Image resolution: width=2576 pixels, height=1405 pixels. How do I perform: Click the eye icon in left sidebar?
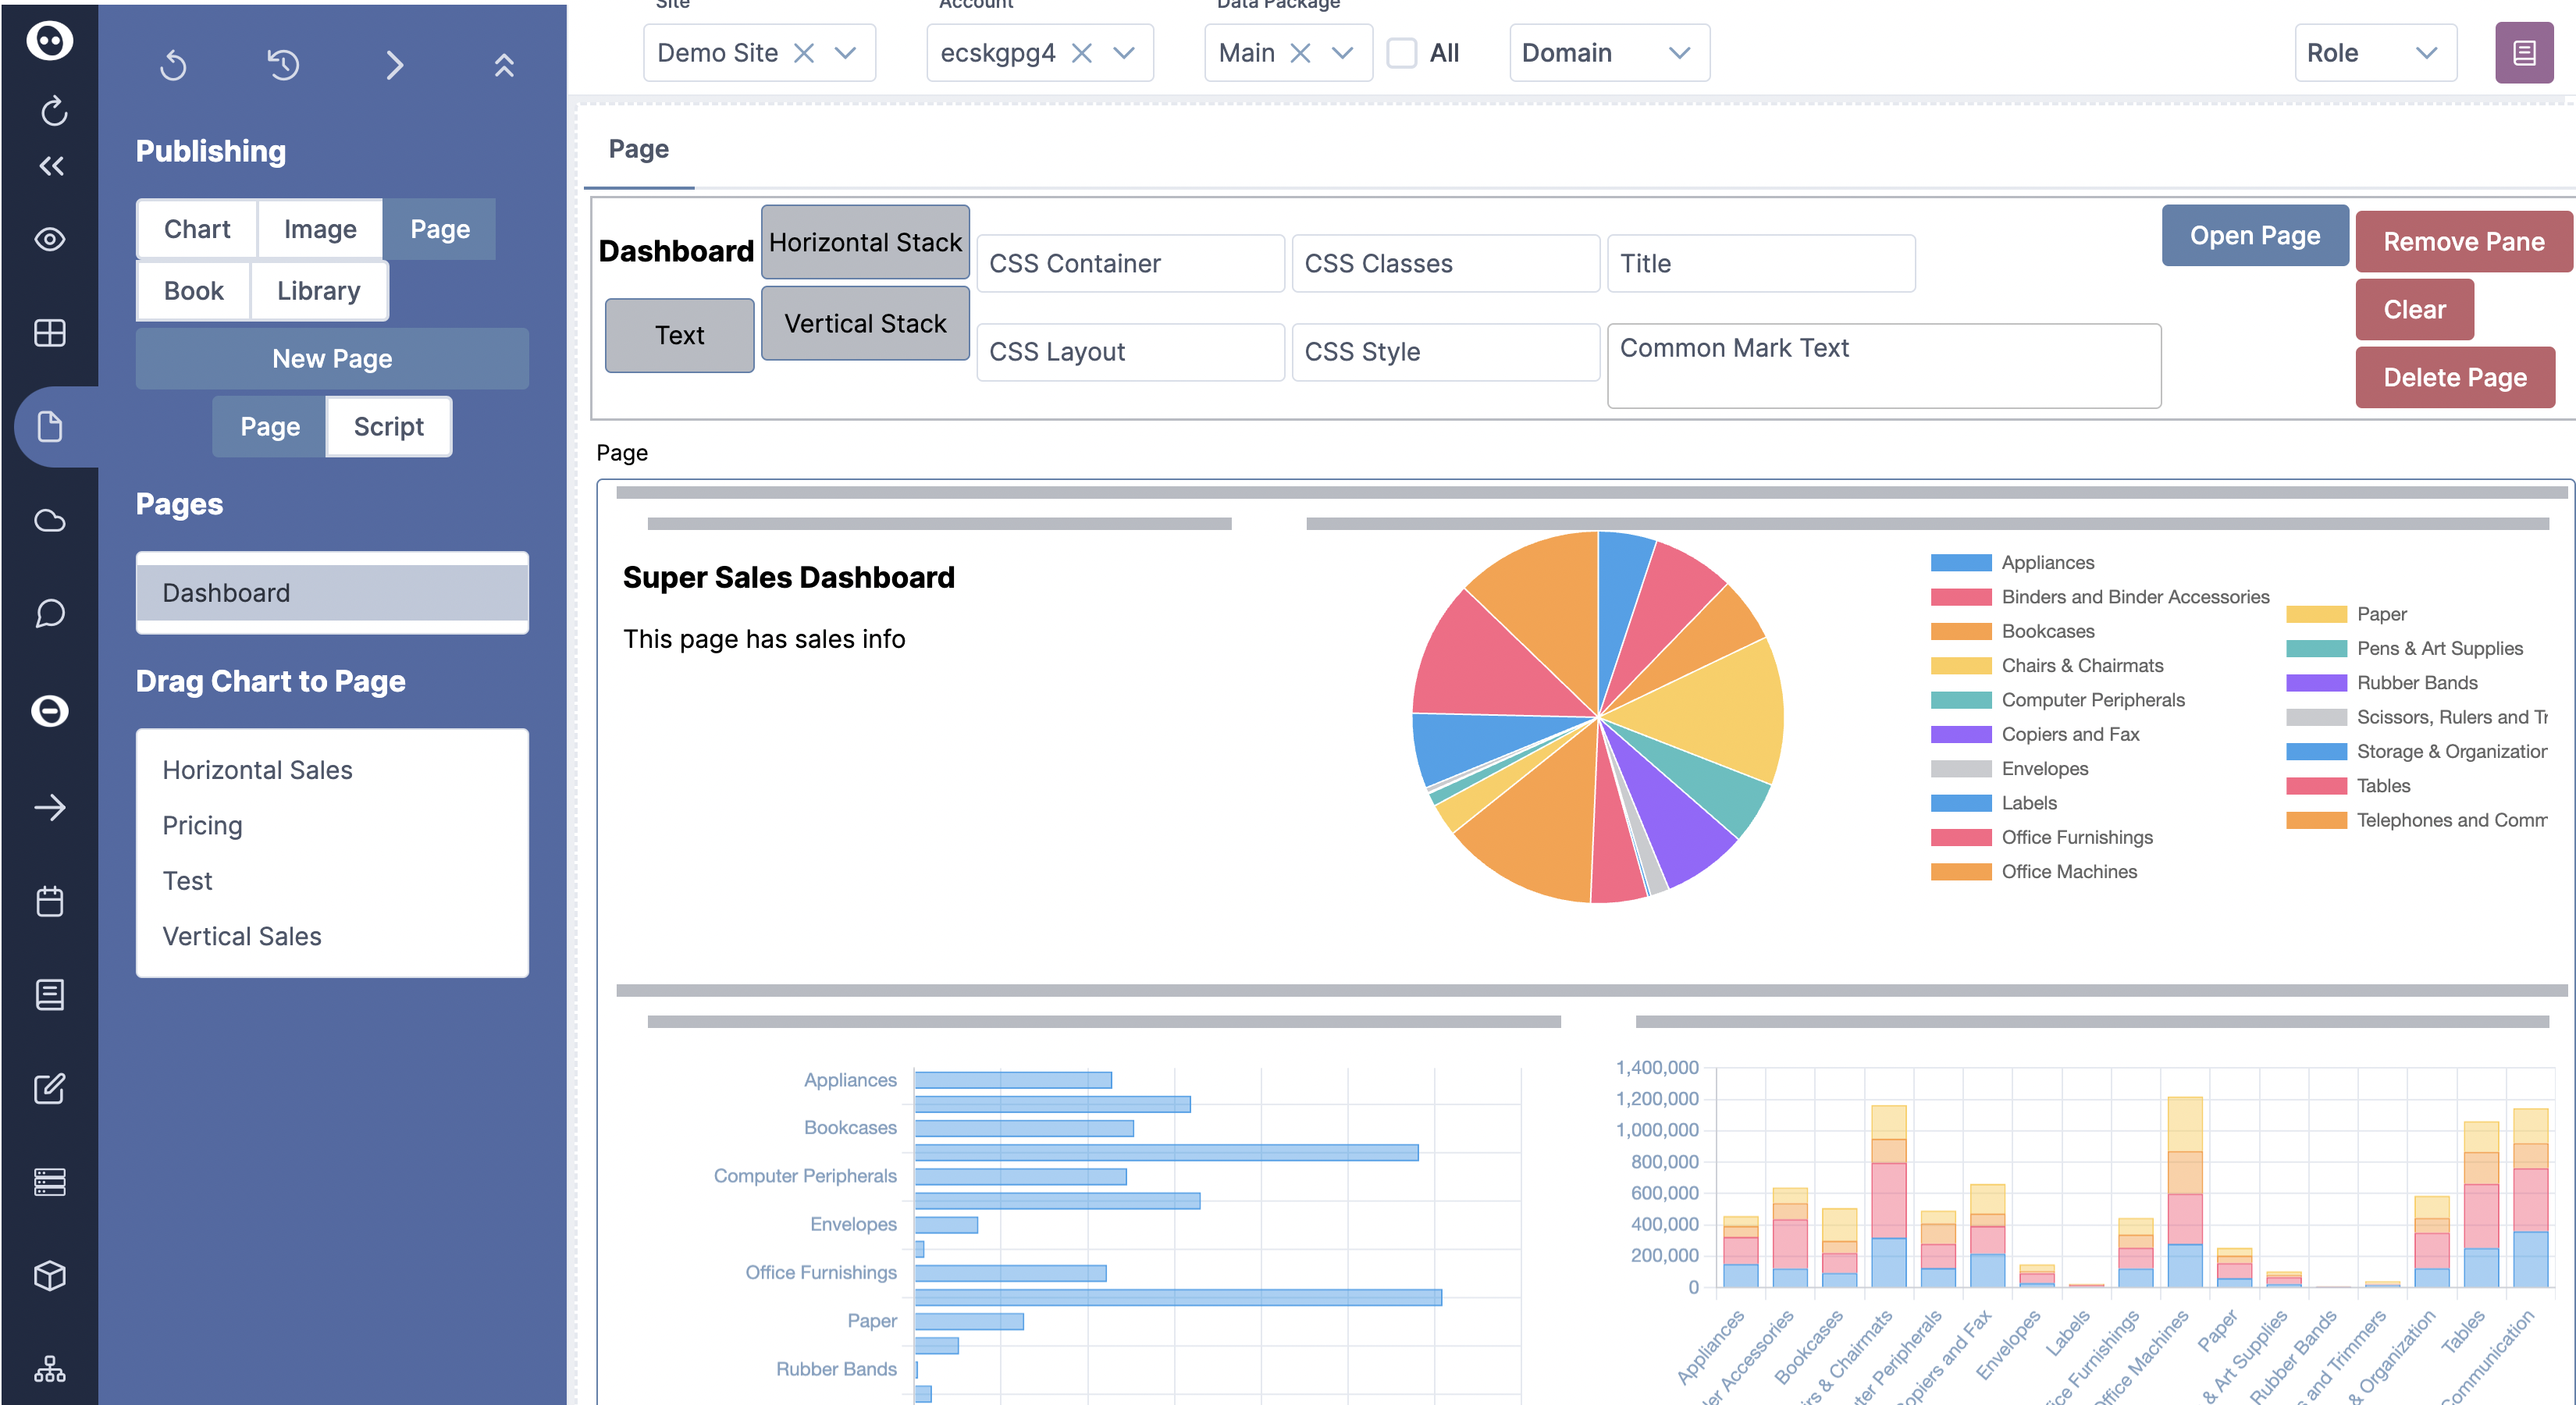49,239
